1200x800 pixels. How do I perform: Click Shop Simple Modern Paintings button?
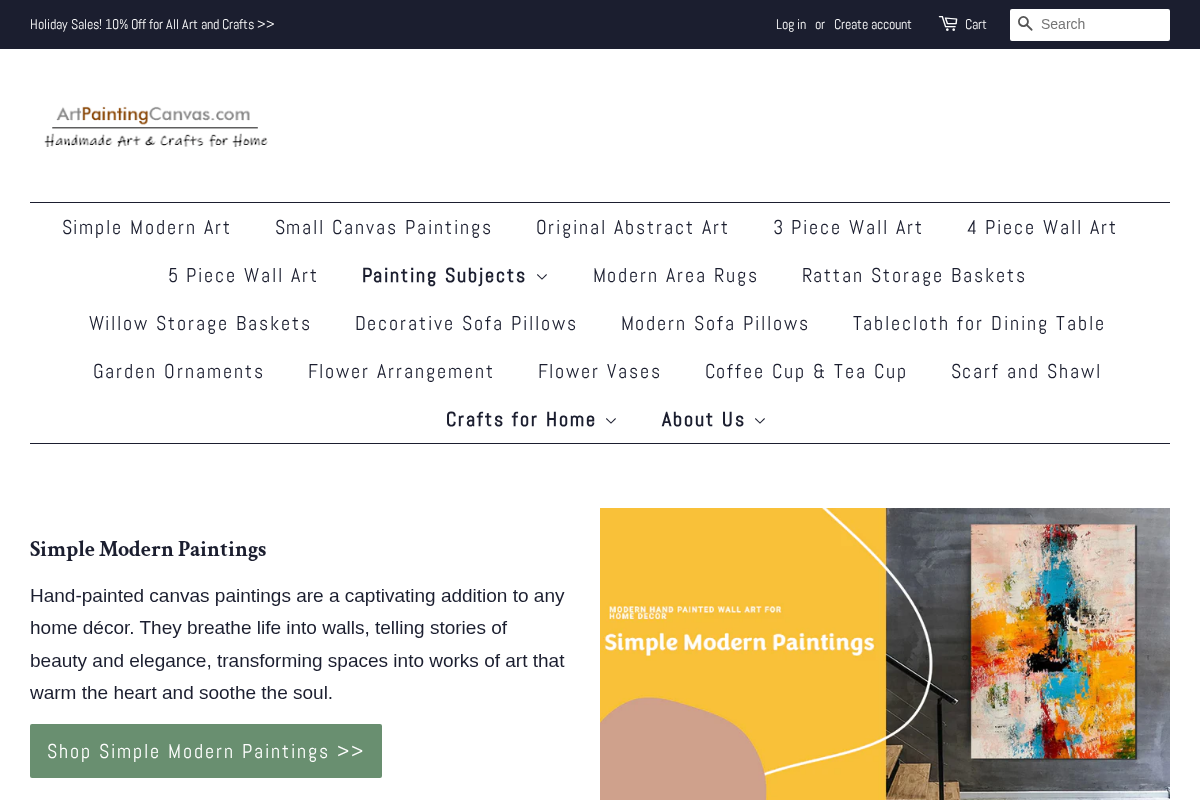pos(205,750)
